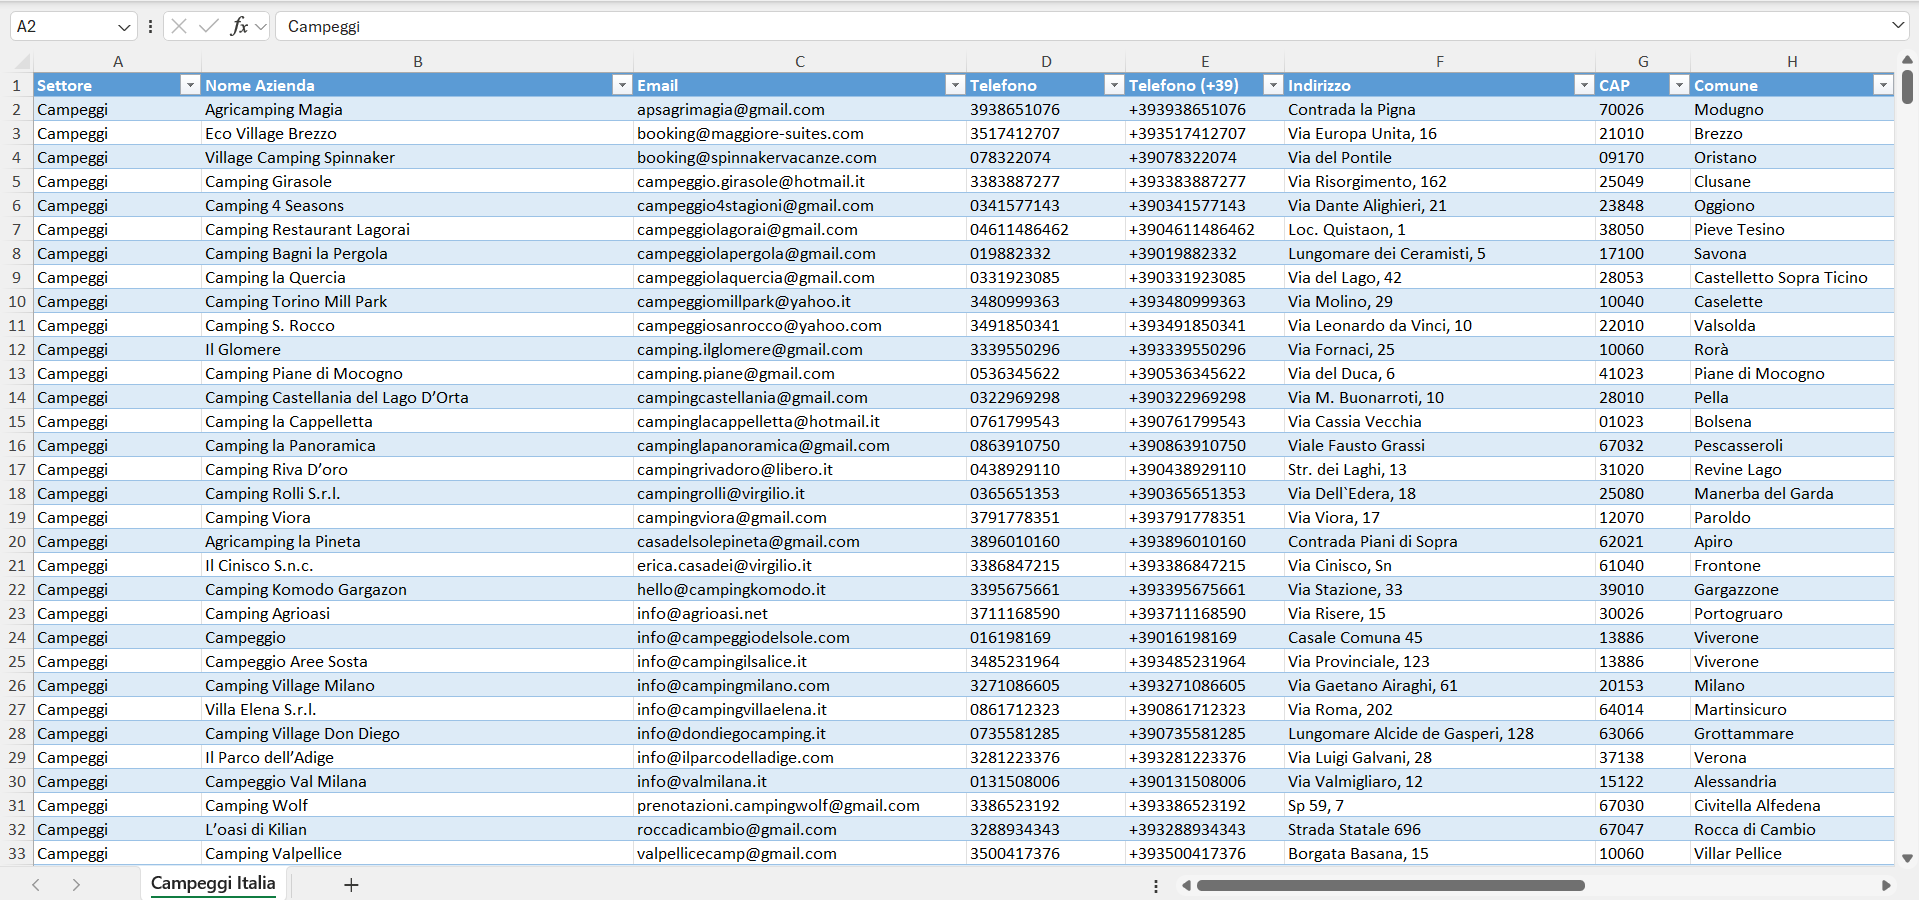
Task: Click the Insert Function fx icon
Action: [x=239, y=26]
